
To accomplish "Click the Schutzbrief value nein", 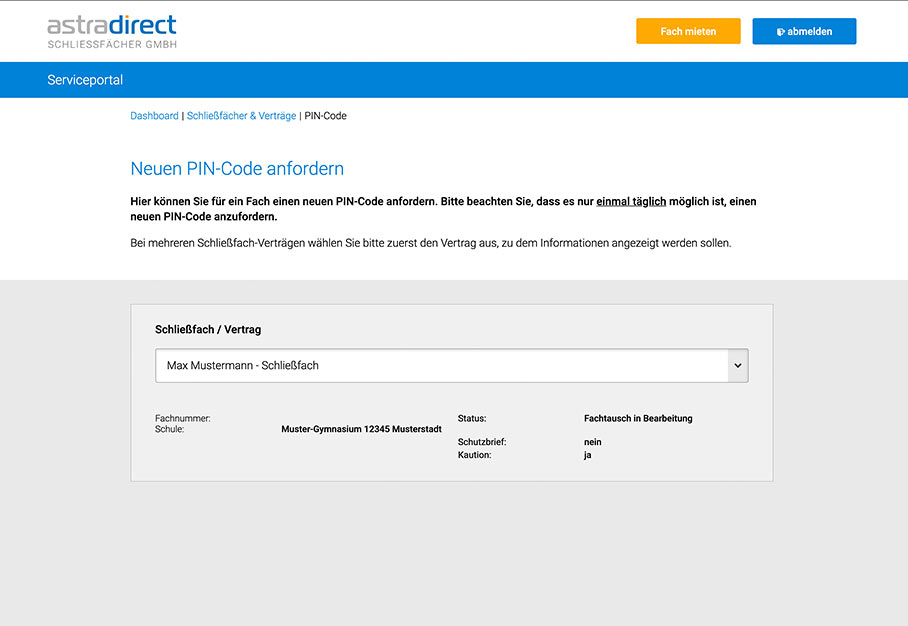I will [x=592, y=441].
